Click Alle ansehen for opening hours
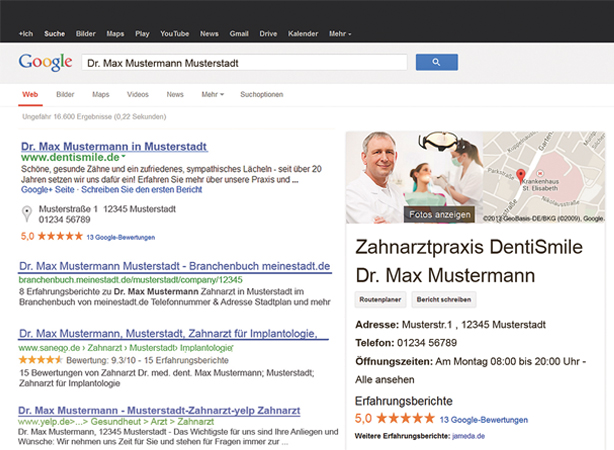 pyautogui.click(x=385, y=380)
